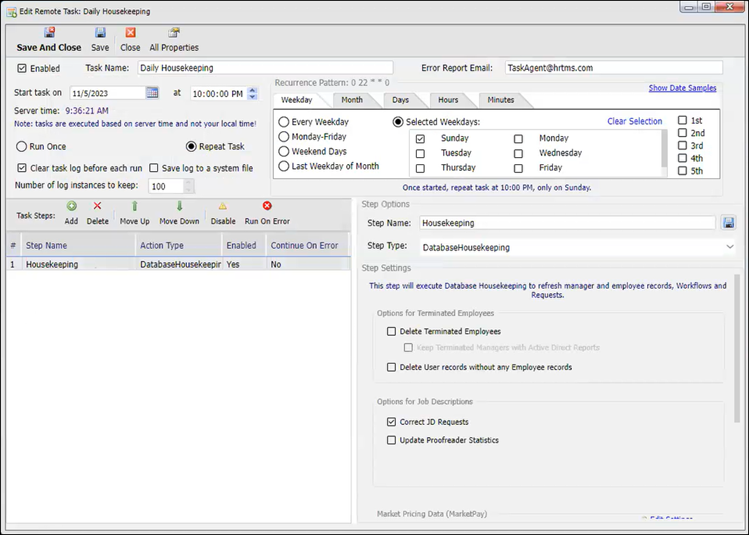The width and height of the screenshot is (749, 535).
Task: Move the step up in list
Action: click(x=134, y=206)
